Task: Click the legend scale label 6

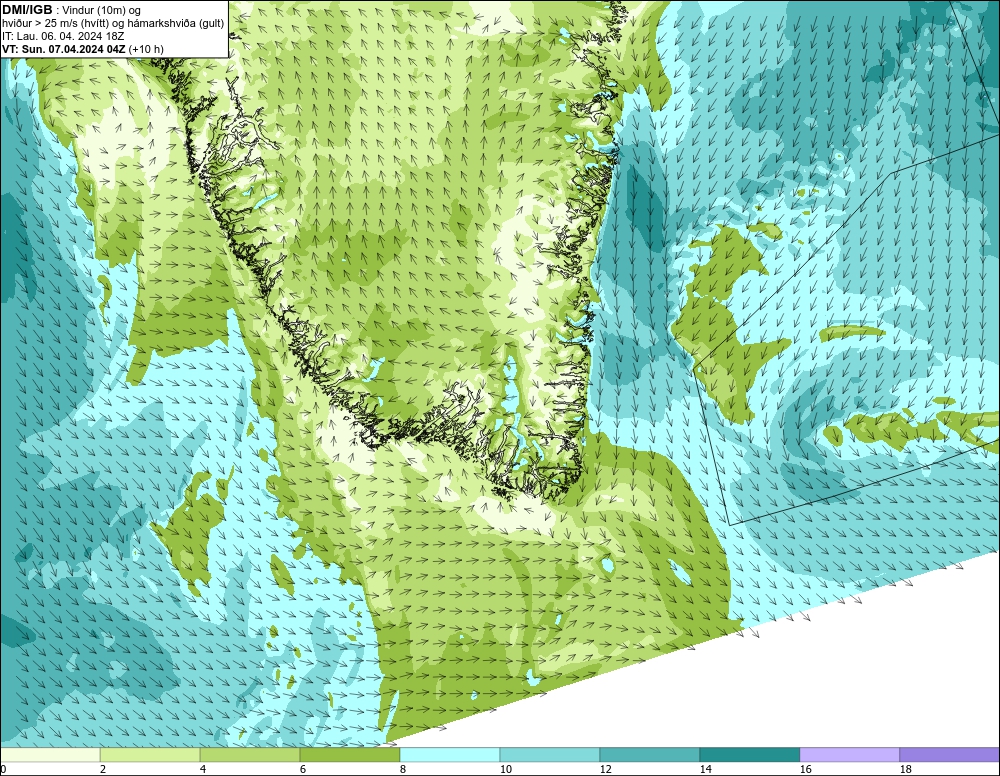Action: pos(303,769)
